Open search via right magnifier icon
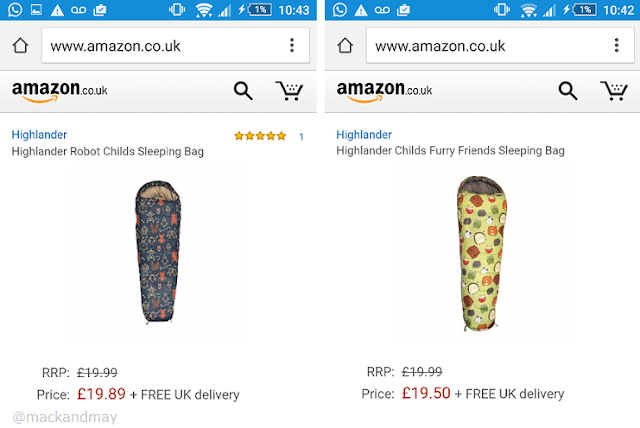Image resolution: width=640 pixels, height=428 pixels. pos(568,92)
